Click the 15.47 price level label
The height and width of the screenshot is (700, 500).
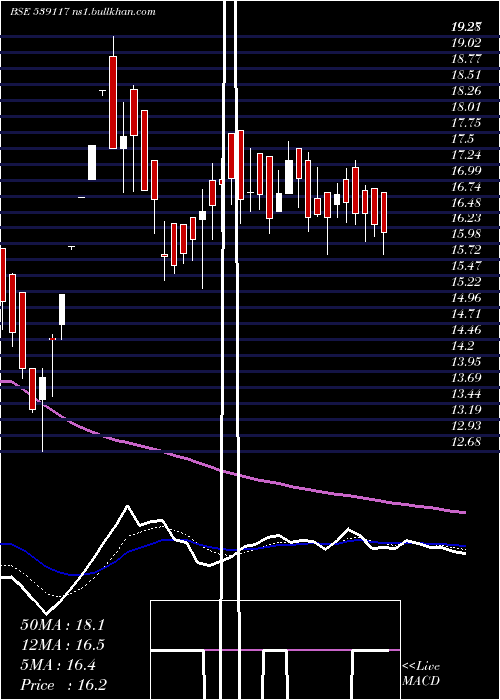[x=466, y=267]
